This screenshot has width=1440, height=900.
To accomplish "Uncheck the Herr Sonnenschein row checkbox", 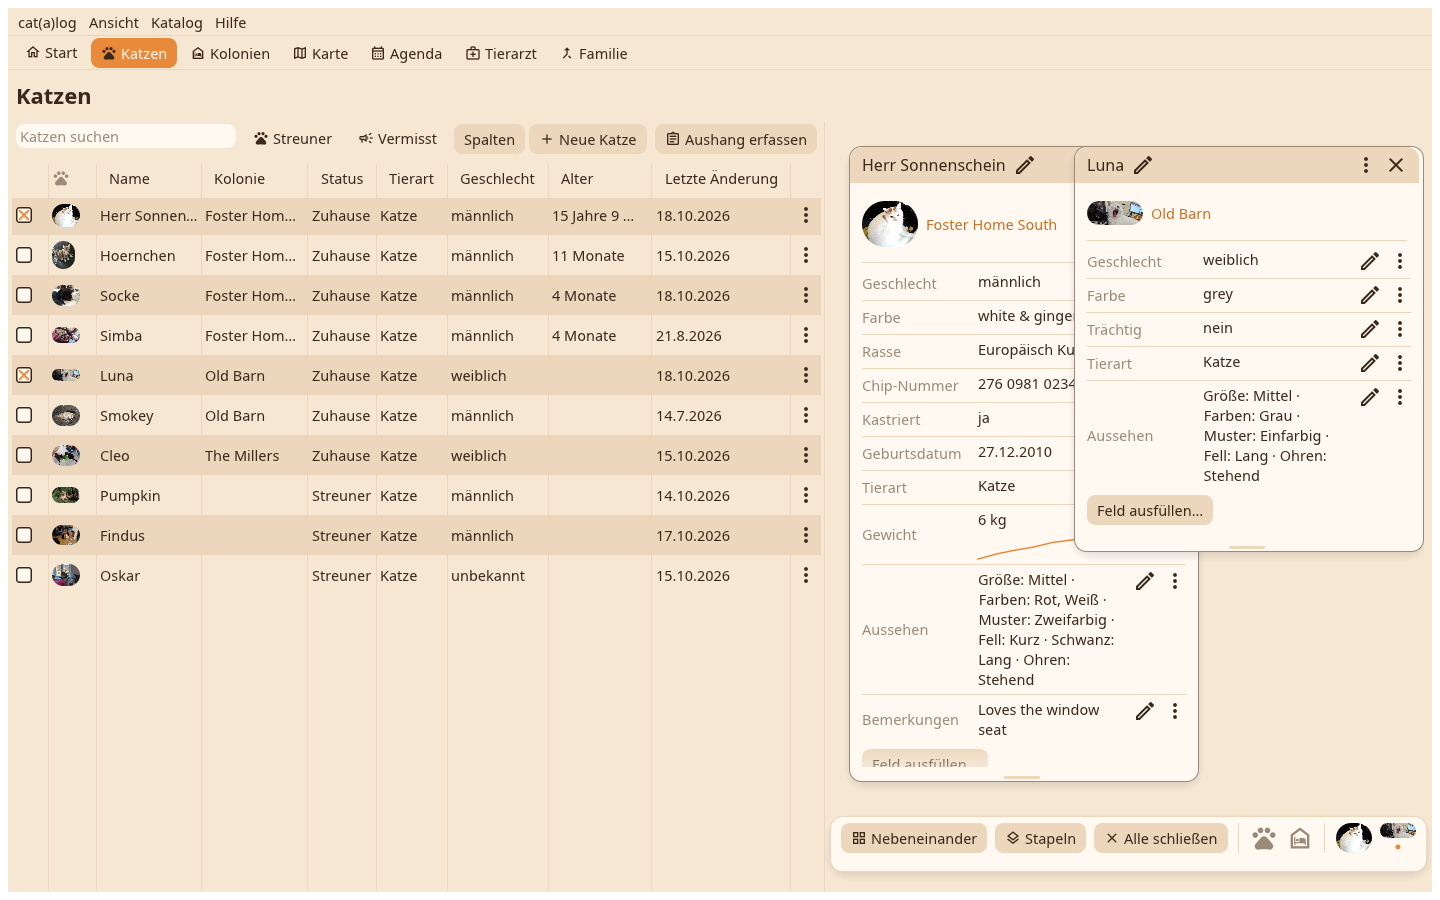I will click(24, 215).
